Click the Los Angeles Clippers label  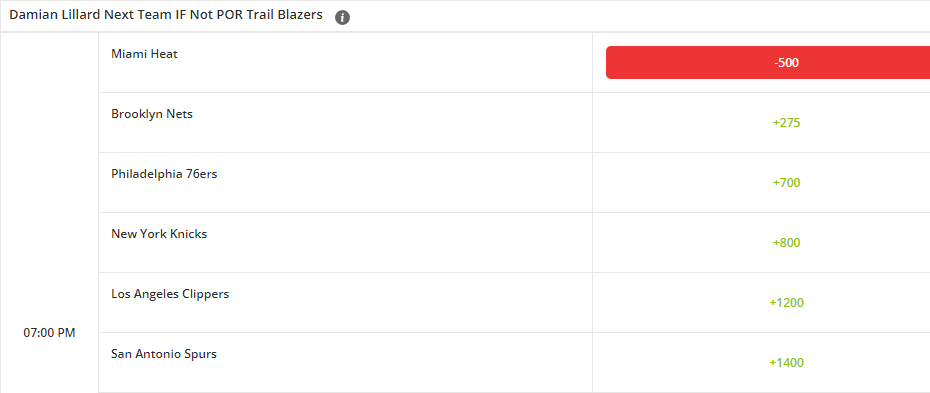(x=170, y=293)
